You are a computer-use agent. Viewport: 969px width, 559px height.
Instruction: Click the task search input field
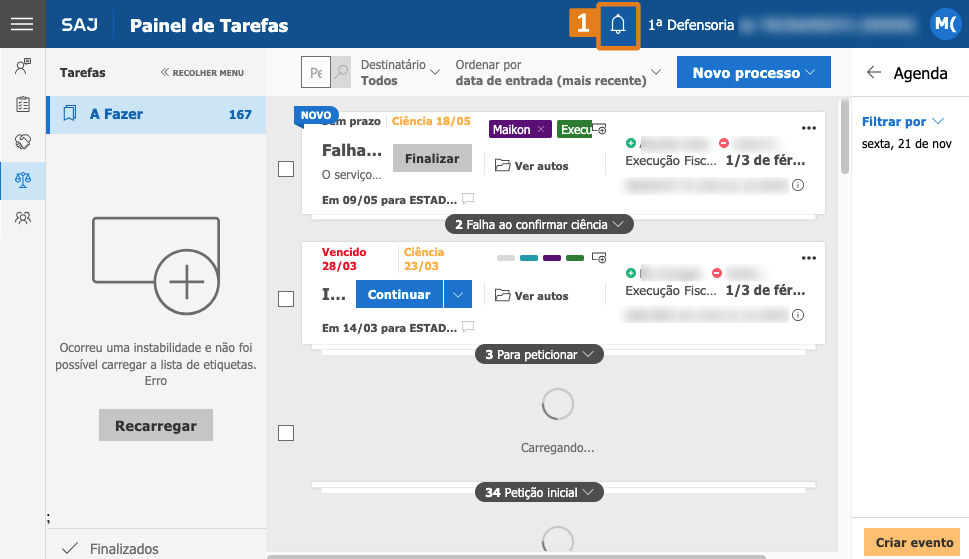pyautogui.click(x=316, y=72)
